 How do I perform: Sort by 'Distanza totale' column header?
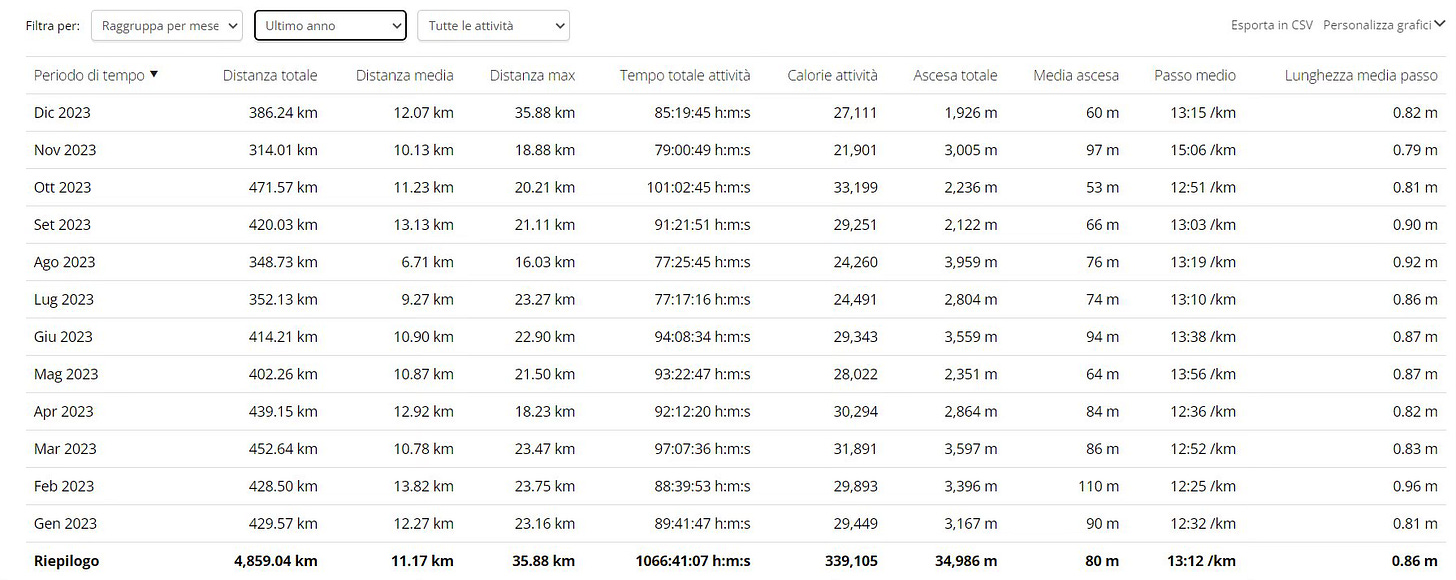pyautogui.click(x=270, y=75)
